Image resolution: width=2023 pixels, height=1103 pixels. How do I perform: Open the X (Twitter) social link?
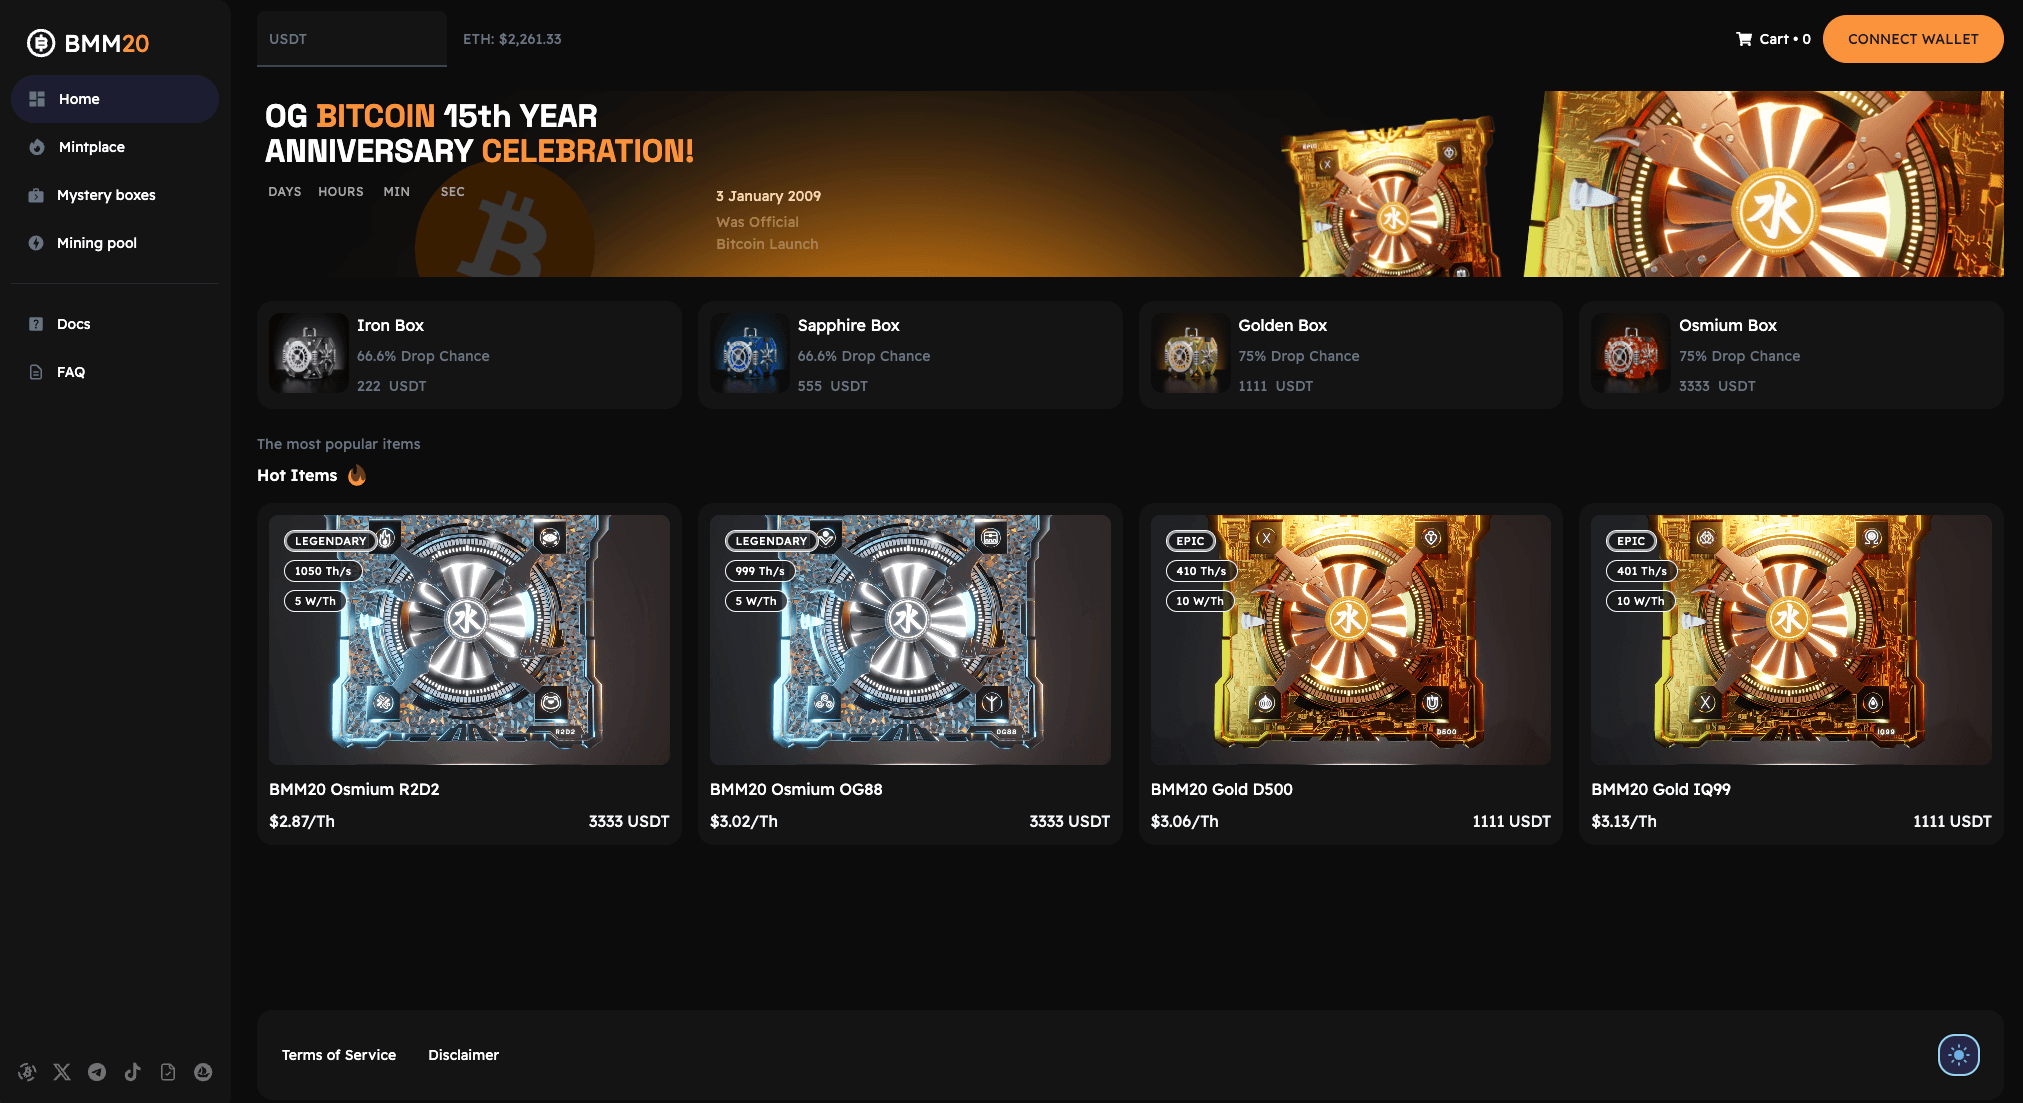62,1072
